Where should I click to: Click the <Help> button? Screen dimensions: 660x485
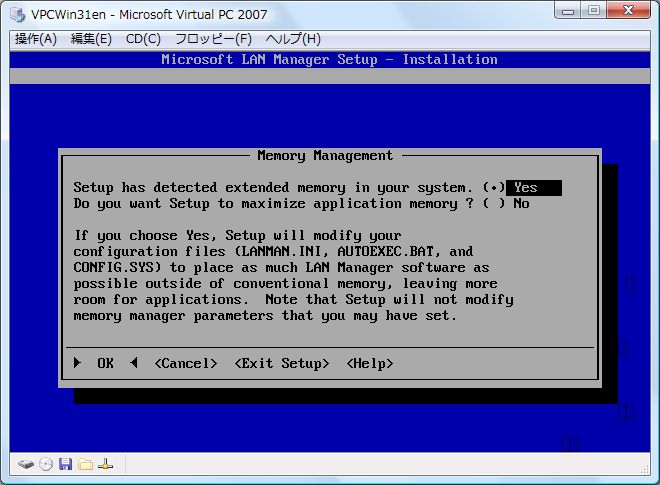click(x=370, y=363)
